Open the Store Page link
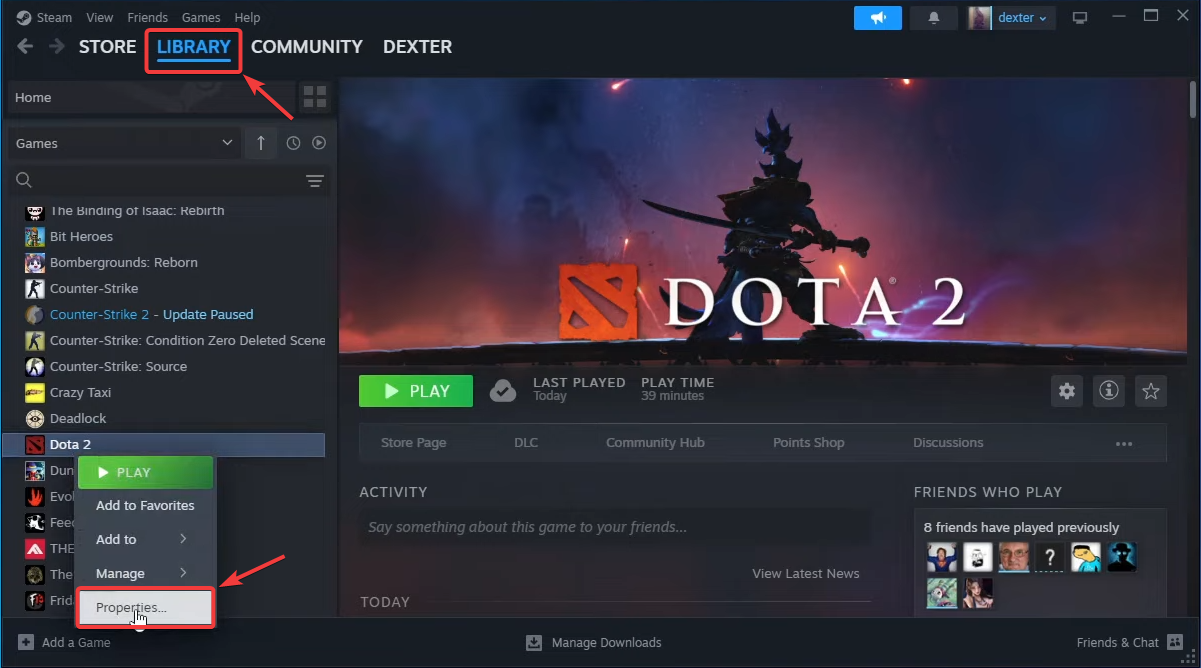The width and height of the screenshot is (1201, 668). (414, 442)
